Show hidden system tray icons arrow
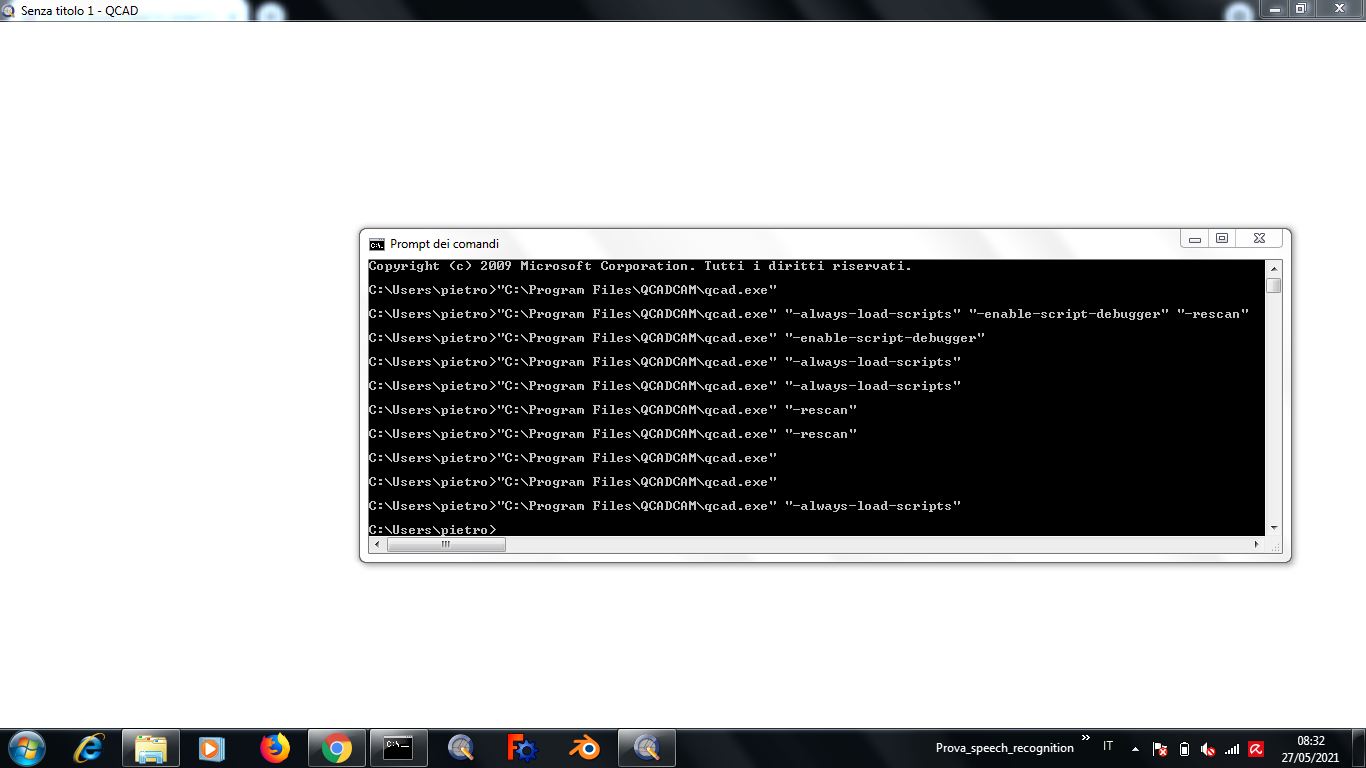The height and width of the screenshot is (768, 1366). tap(1135, 748)
